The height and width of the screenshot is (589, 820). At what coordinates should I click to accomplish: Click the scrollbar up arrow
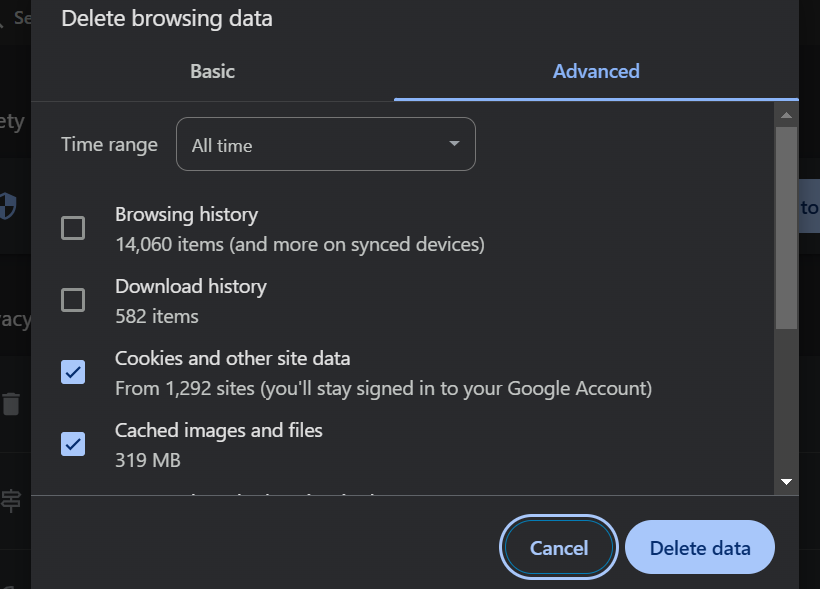point(786,116)
